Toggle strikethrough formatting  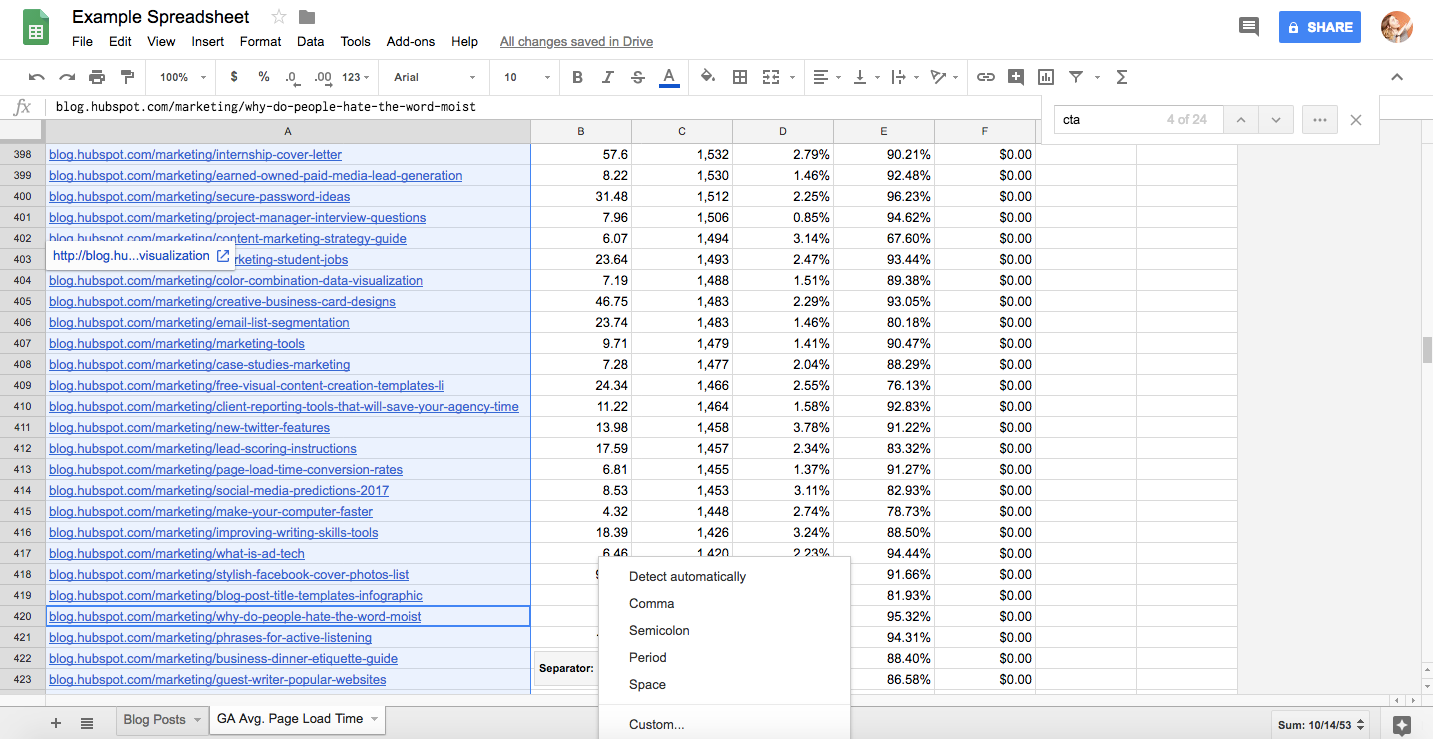pos(638,77)
